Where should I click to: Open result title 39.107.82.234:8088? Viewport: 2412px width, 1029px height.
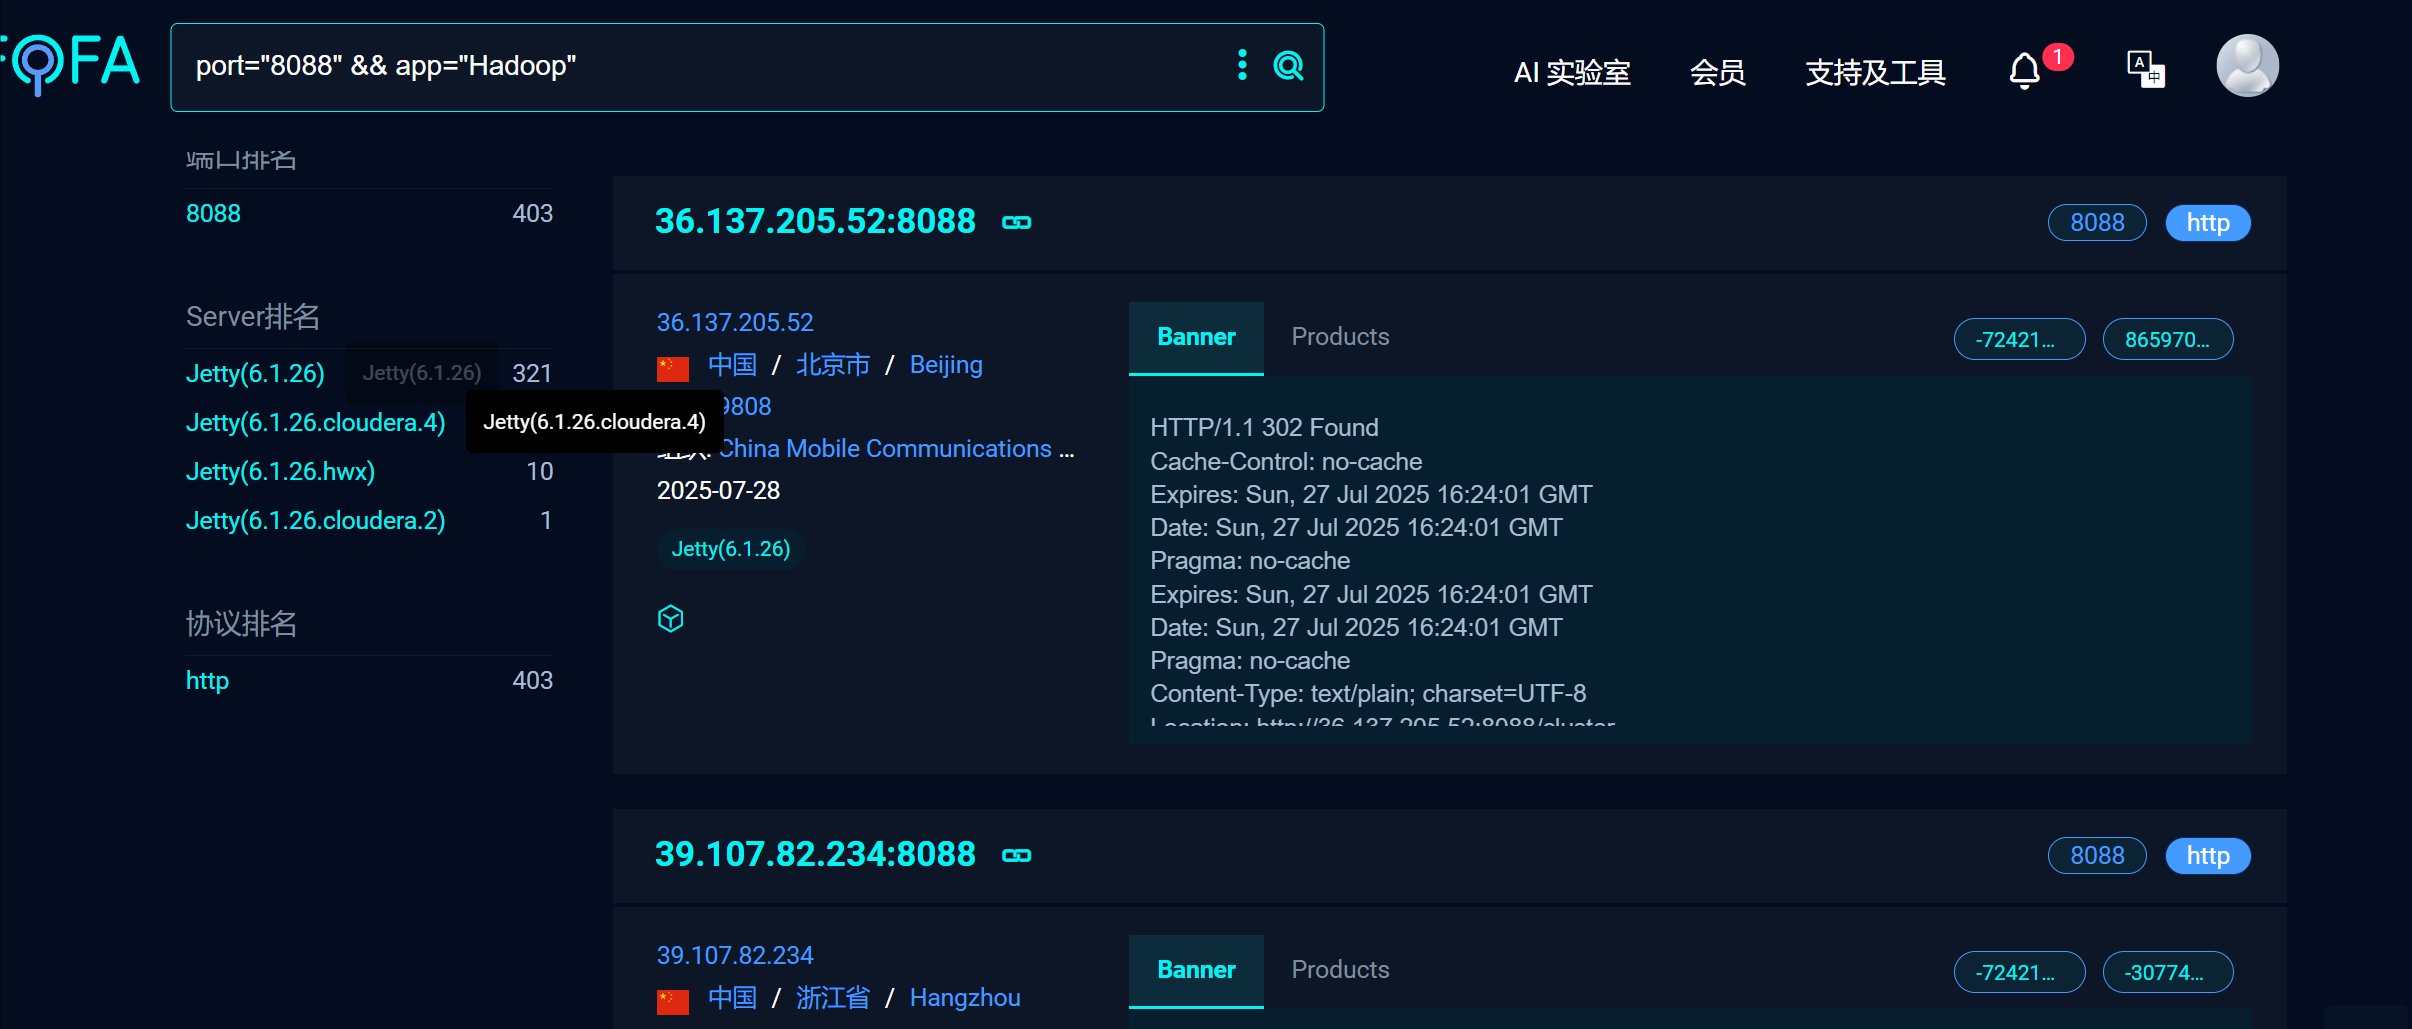coord(815,854)
